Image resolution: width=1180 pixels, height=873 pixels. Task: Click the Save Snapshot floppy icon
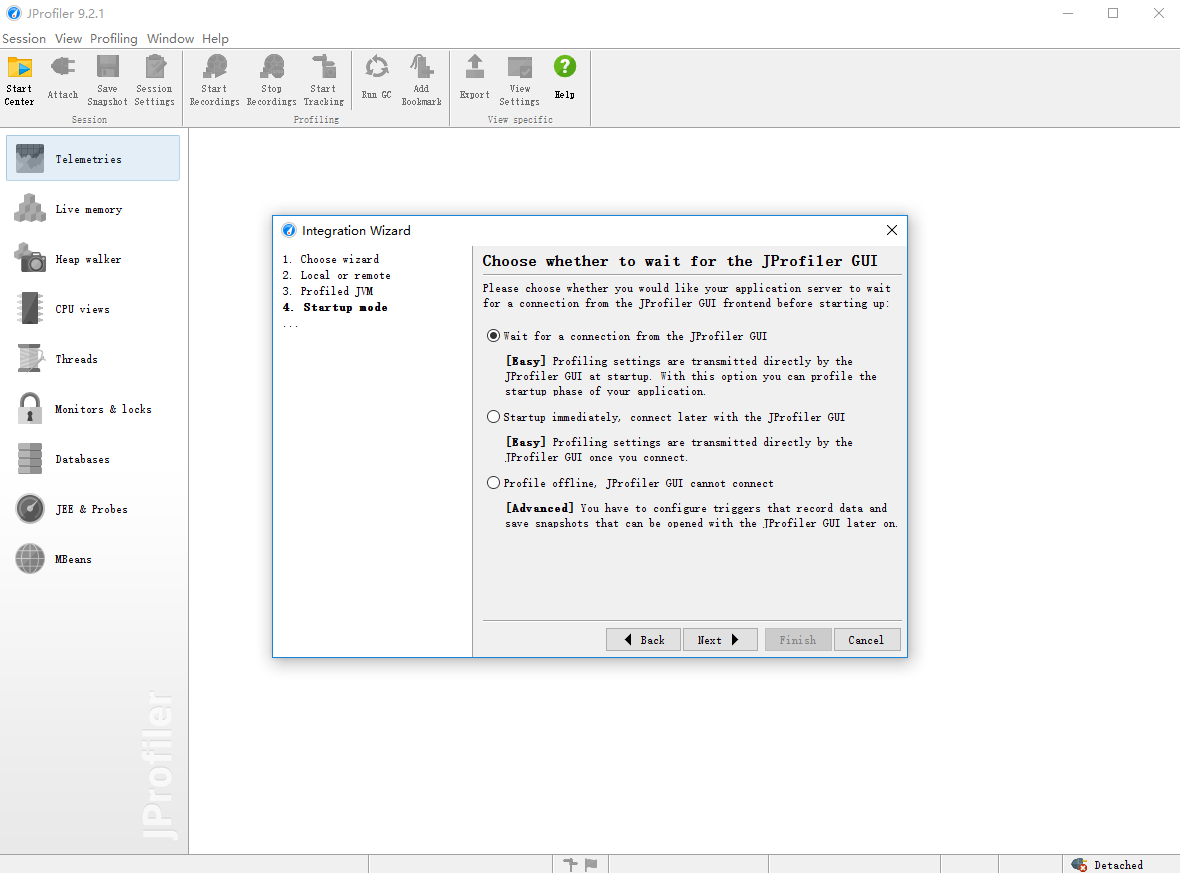[108, 67]
